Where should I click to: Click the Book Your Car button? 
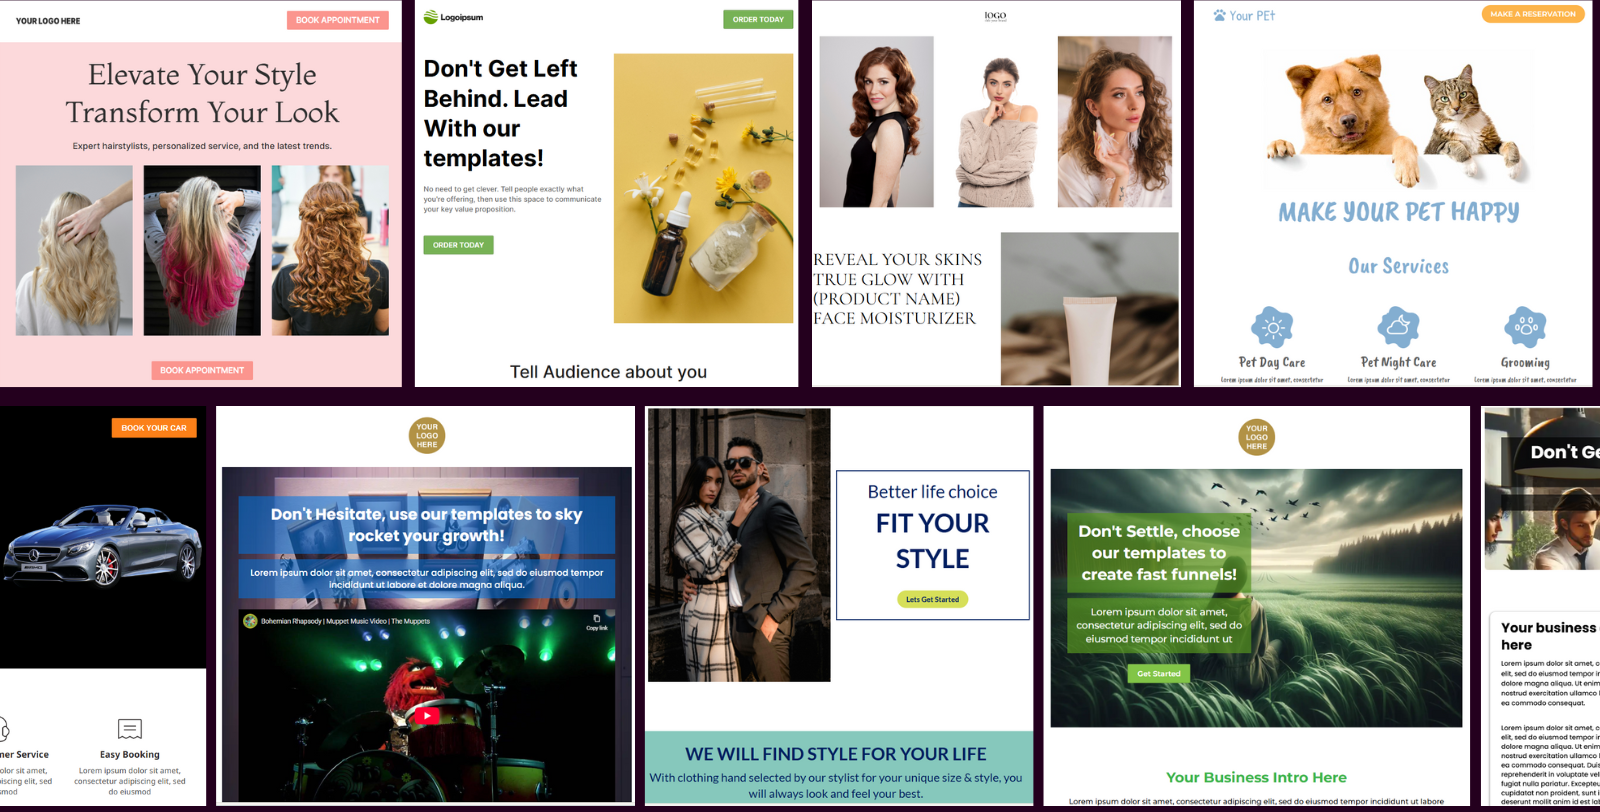pyautogui.click(x=154, y=428)
